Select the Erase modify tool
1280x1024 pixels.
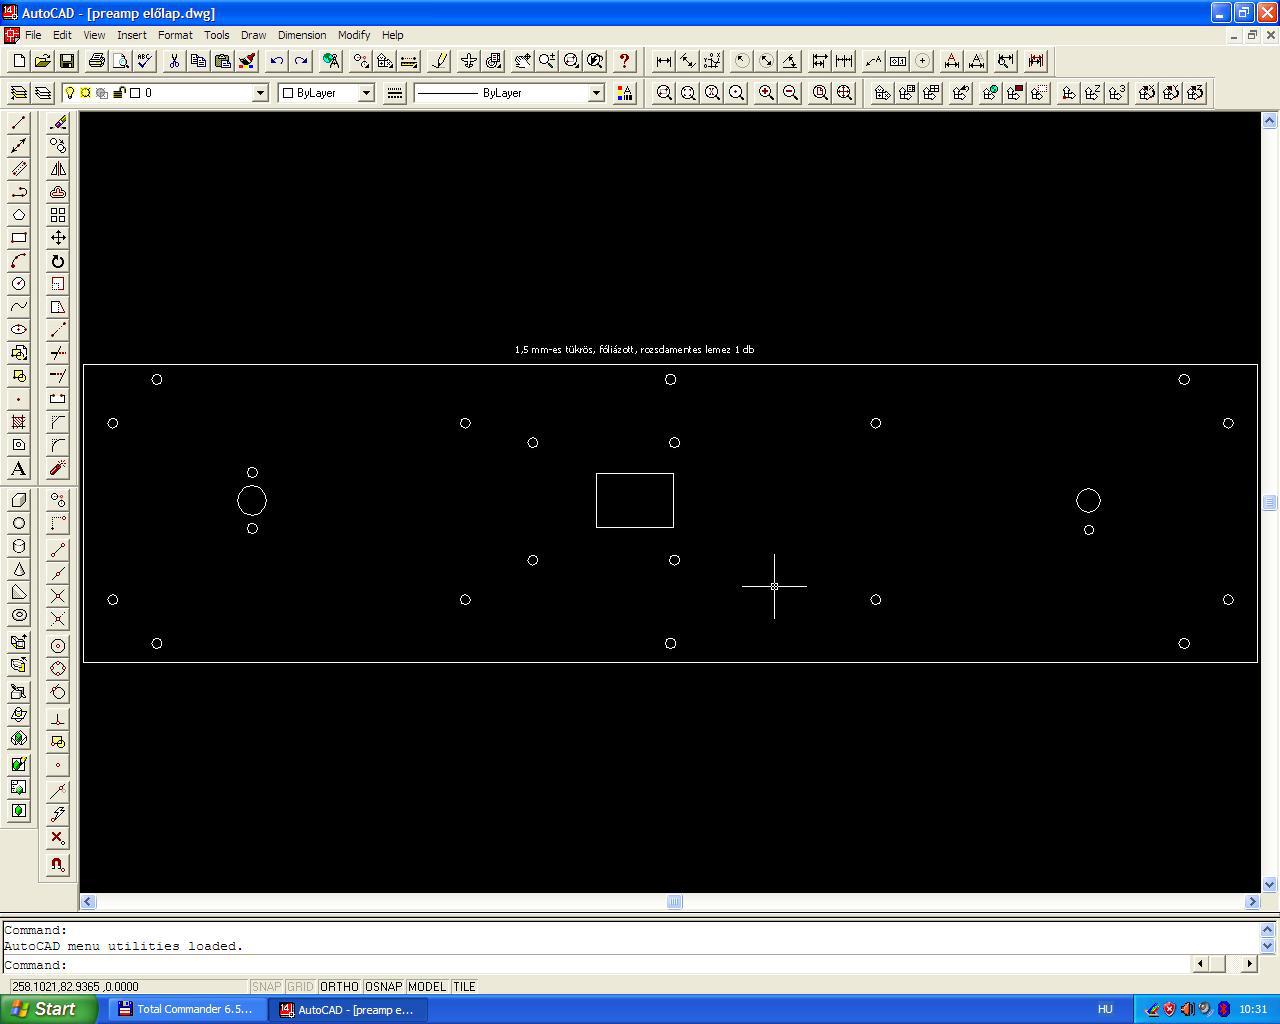(58, 123)
